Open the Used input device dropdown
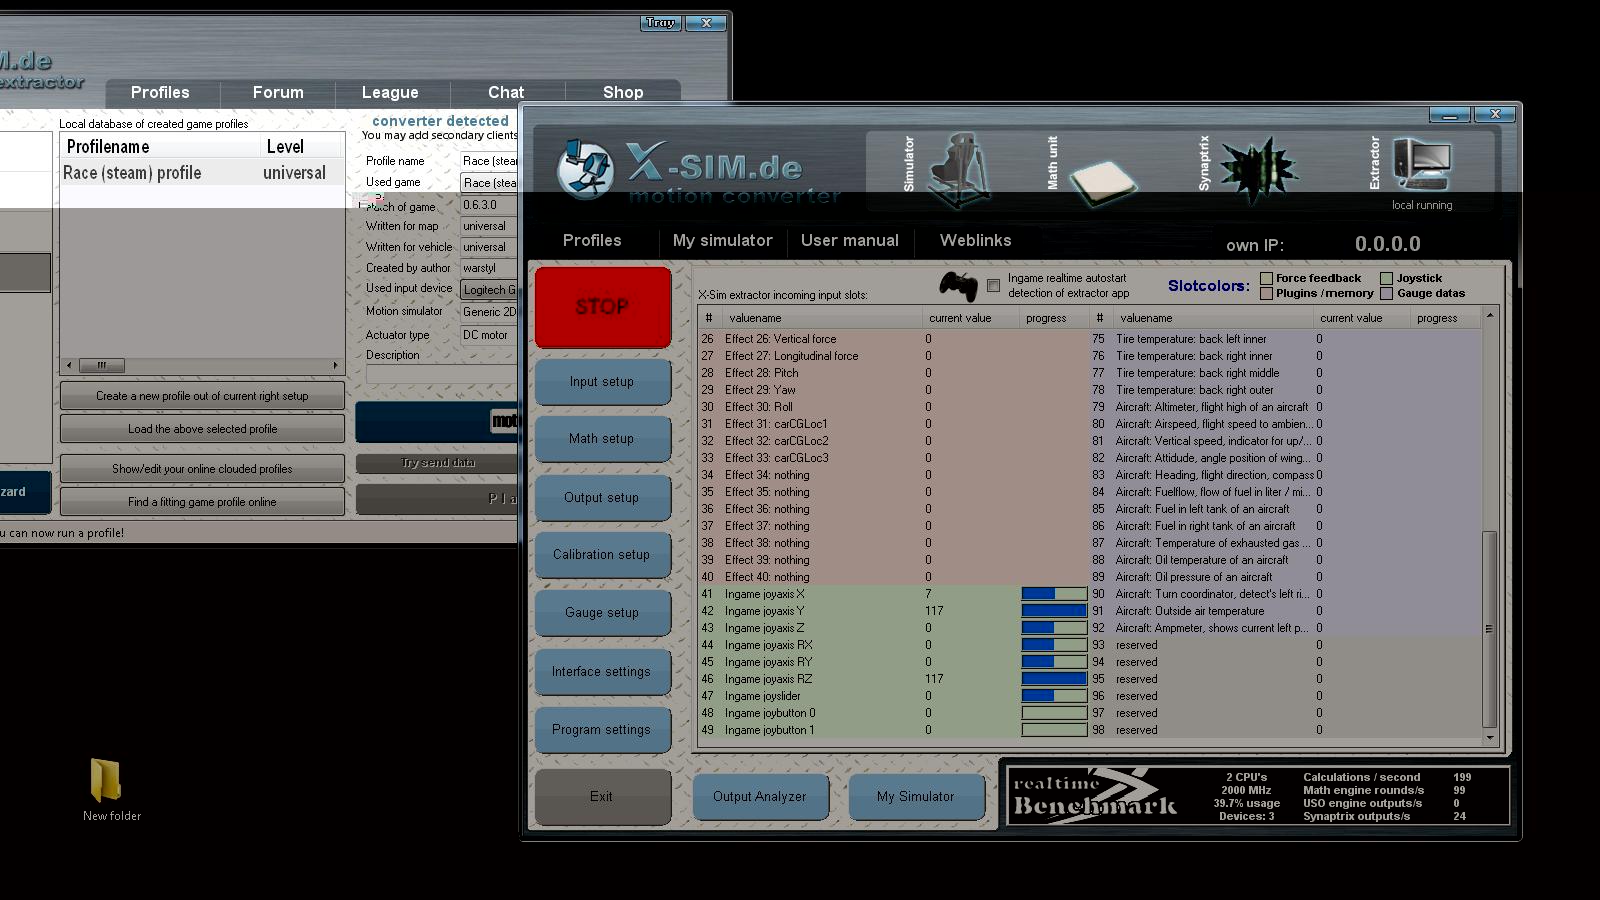1600x900 pixels. [489, 290]
